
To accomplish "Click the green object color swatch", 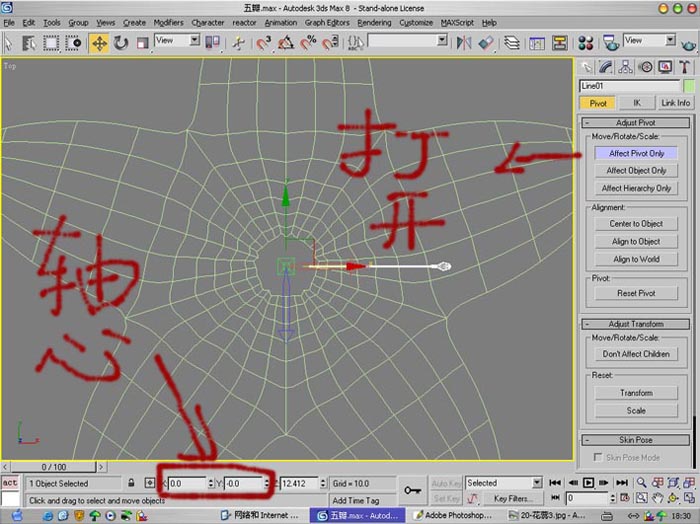I will [x=689, y=86].
